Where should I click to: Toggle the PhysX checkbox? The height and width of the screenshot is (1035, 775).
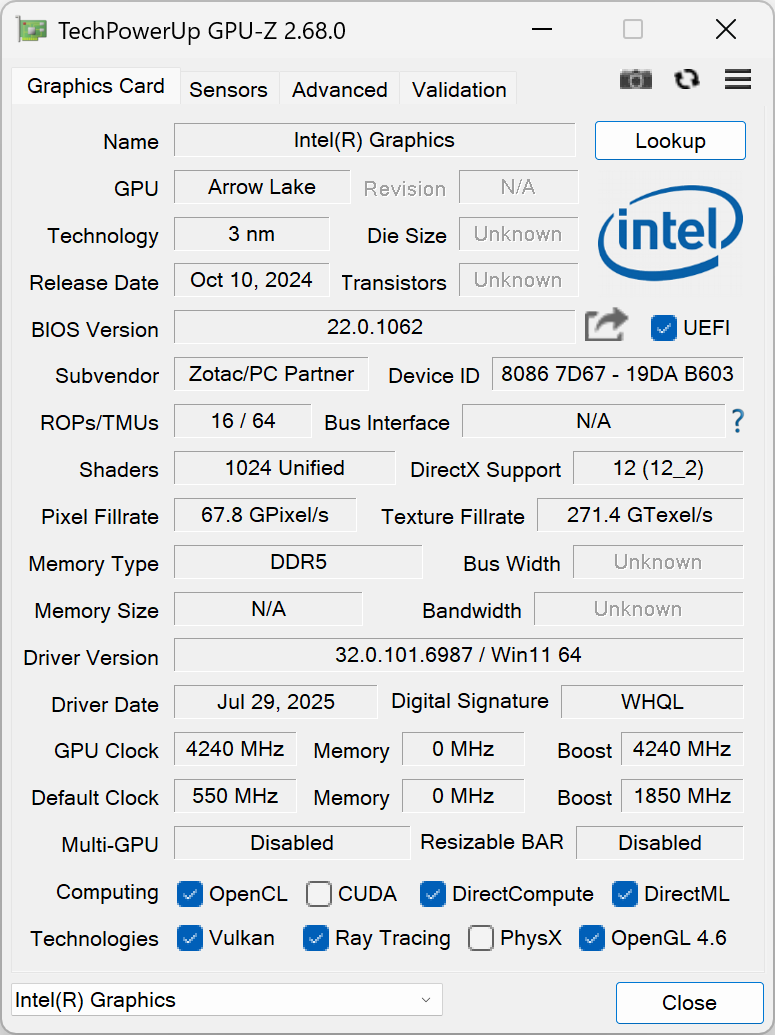pyautogui.click(x=480, y=939)
